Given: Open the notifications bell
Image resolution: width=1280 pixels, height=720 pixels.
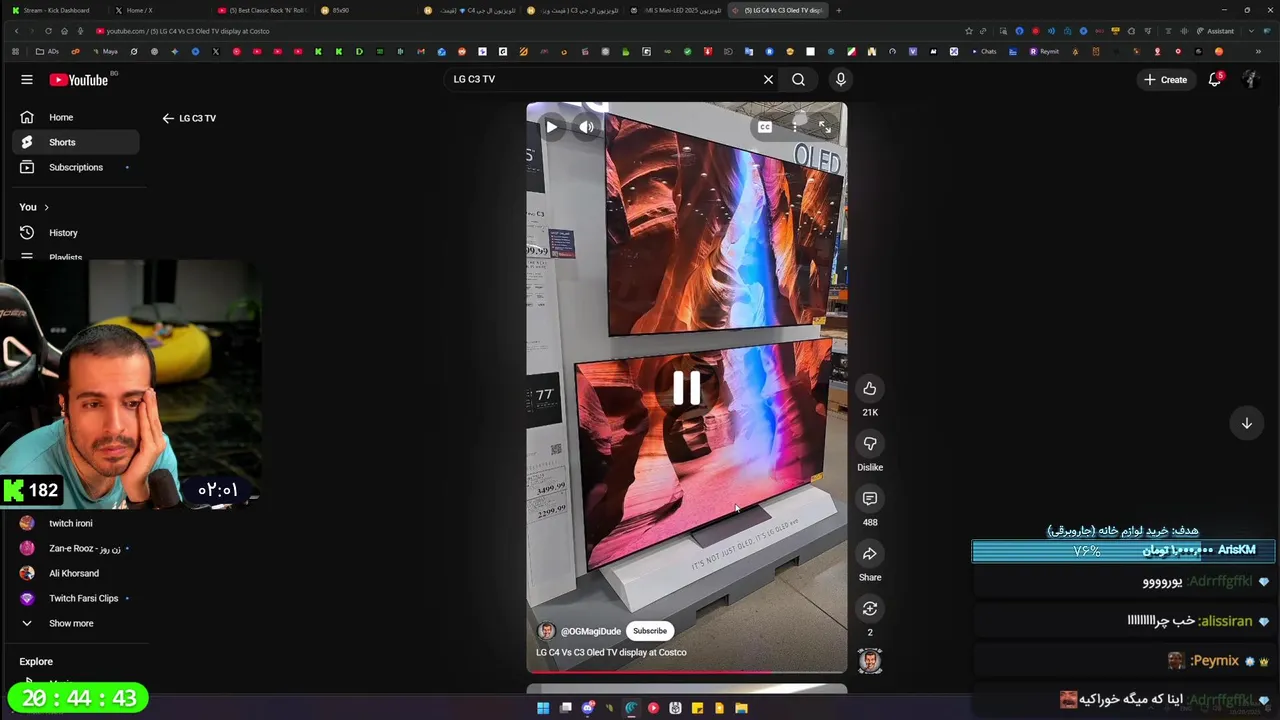Looking at the screenshot, I should click(x=1215, y=80).
